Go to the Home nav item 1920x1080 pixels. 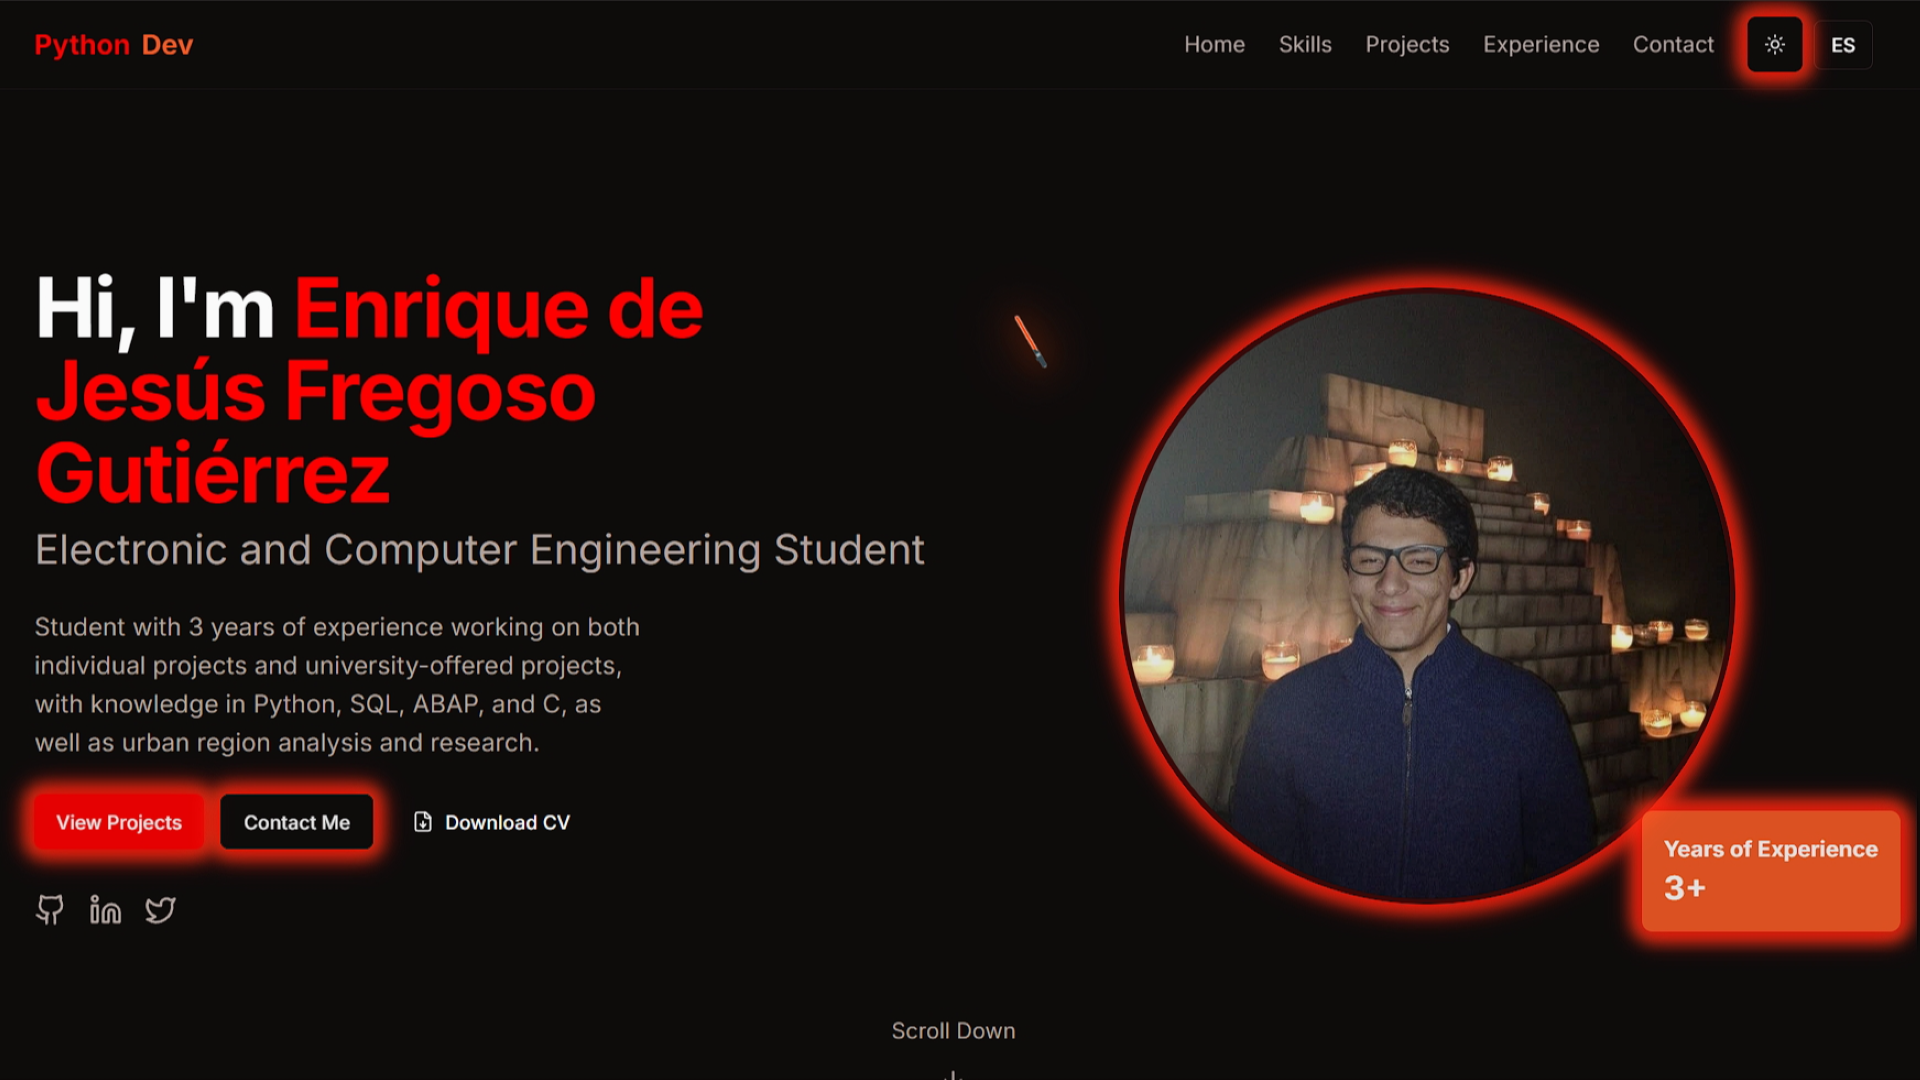point(1214,45)
